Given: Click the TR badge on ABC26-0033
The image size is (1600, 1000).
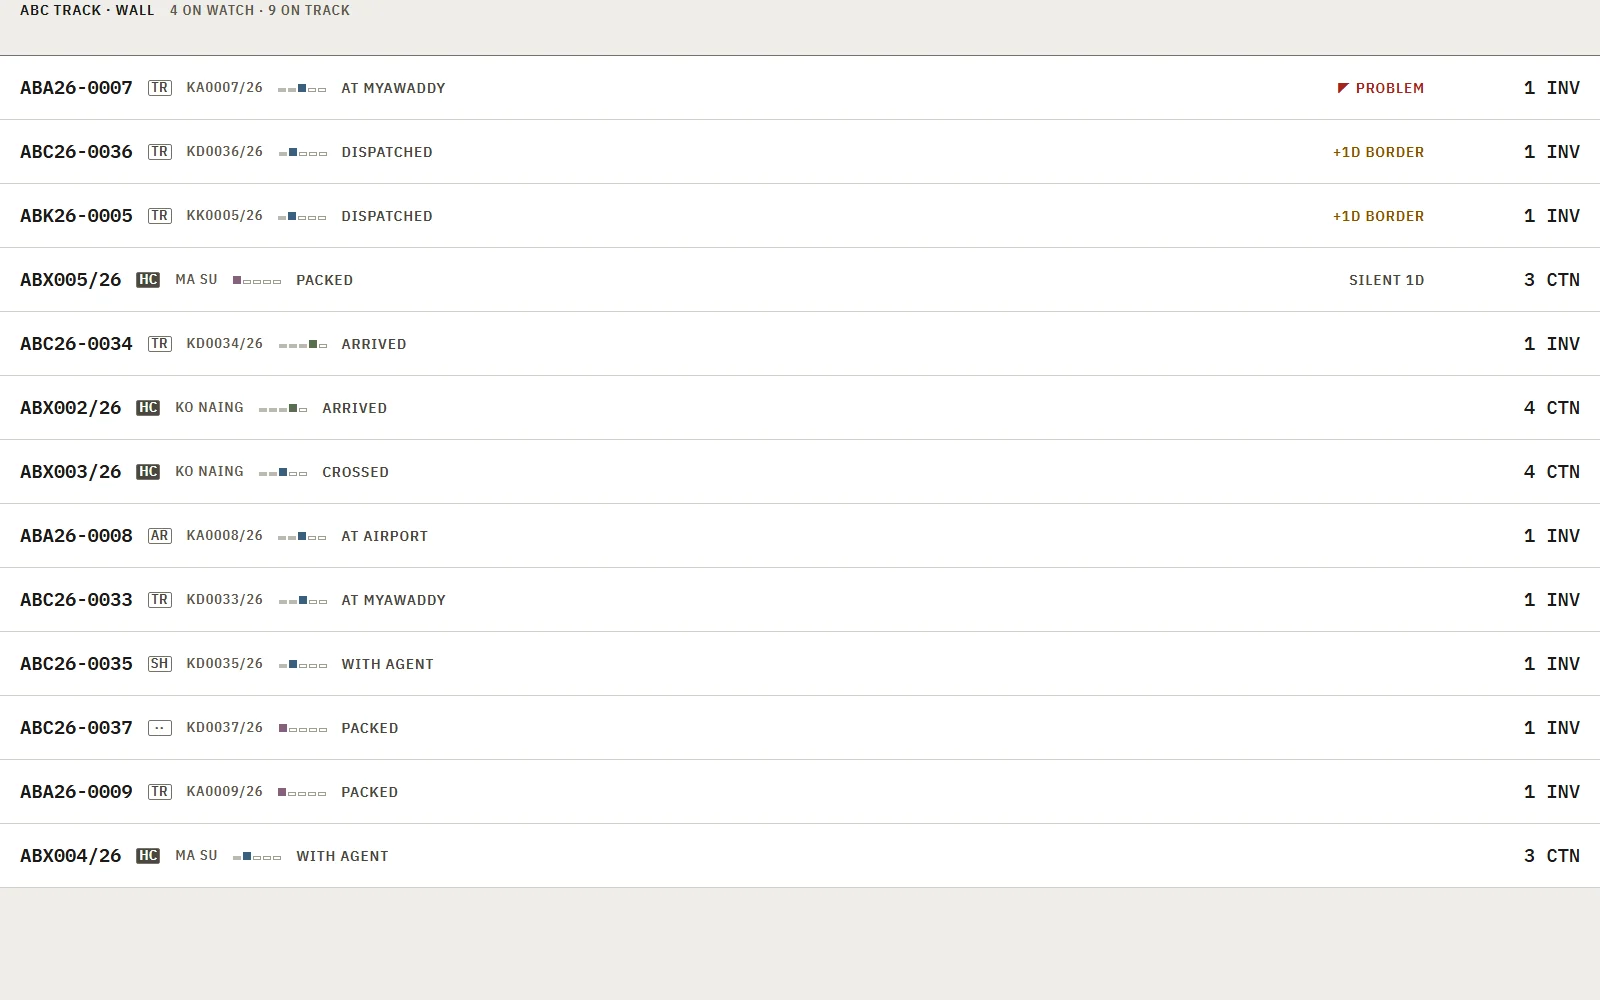Looking at the screenshot, I should [159, 600].
